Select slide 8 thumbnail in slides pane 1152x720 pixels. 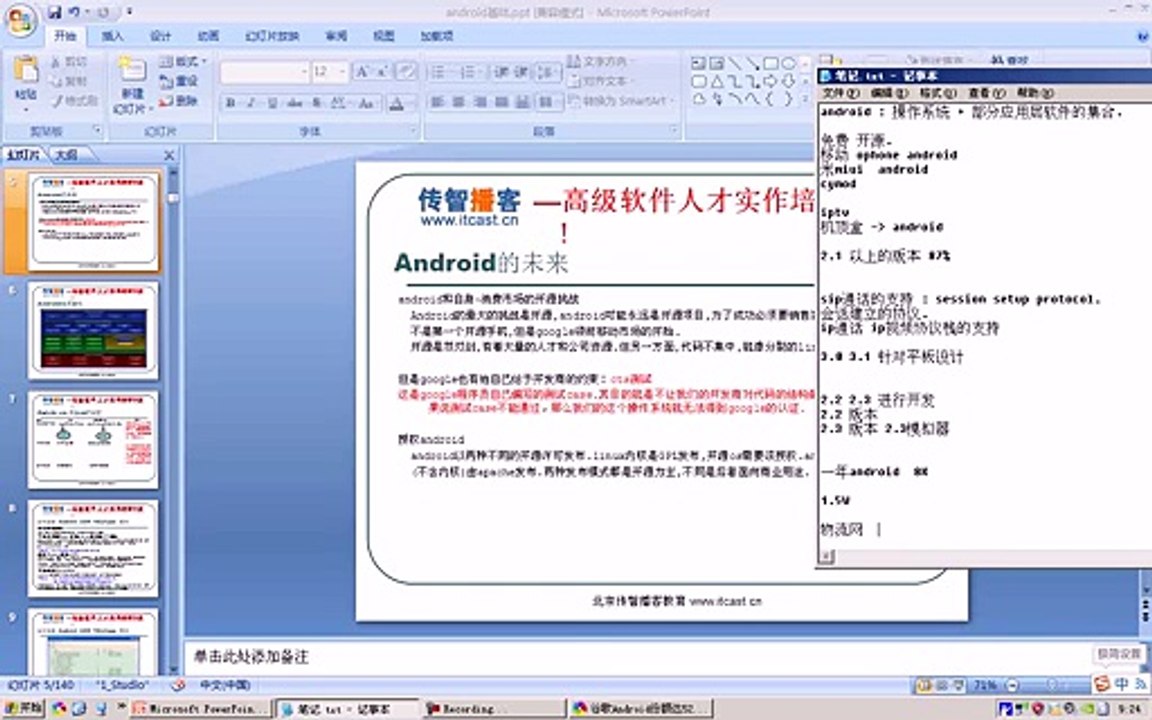pos(93,548)
